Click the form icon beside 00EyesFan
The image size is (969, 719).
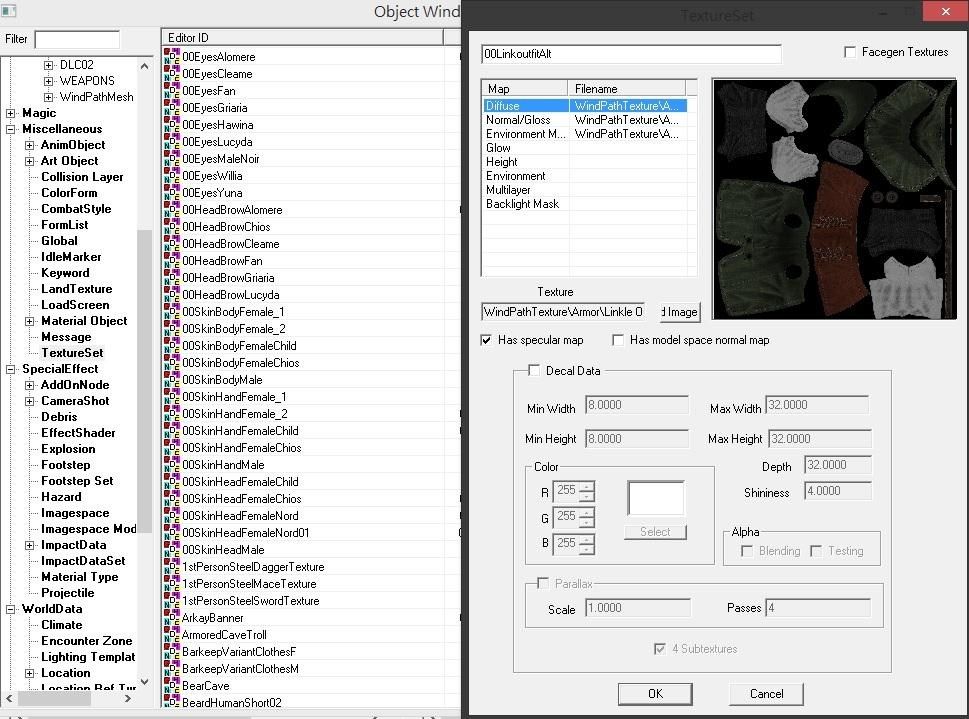point(172,90)
